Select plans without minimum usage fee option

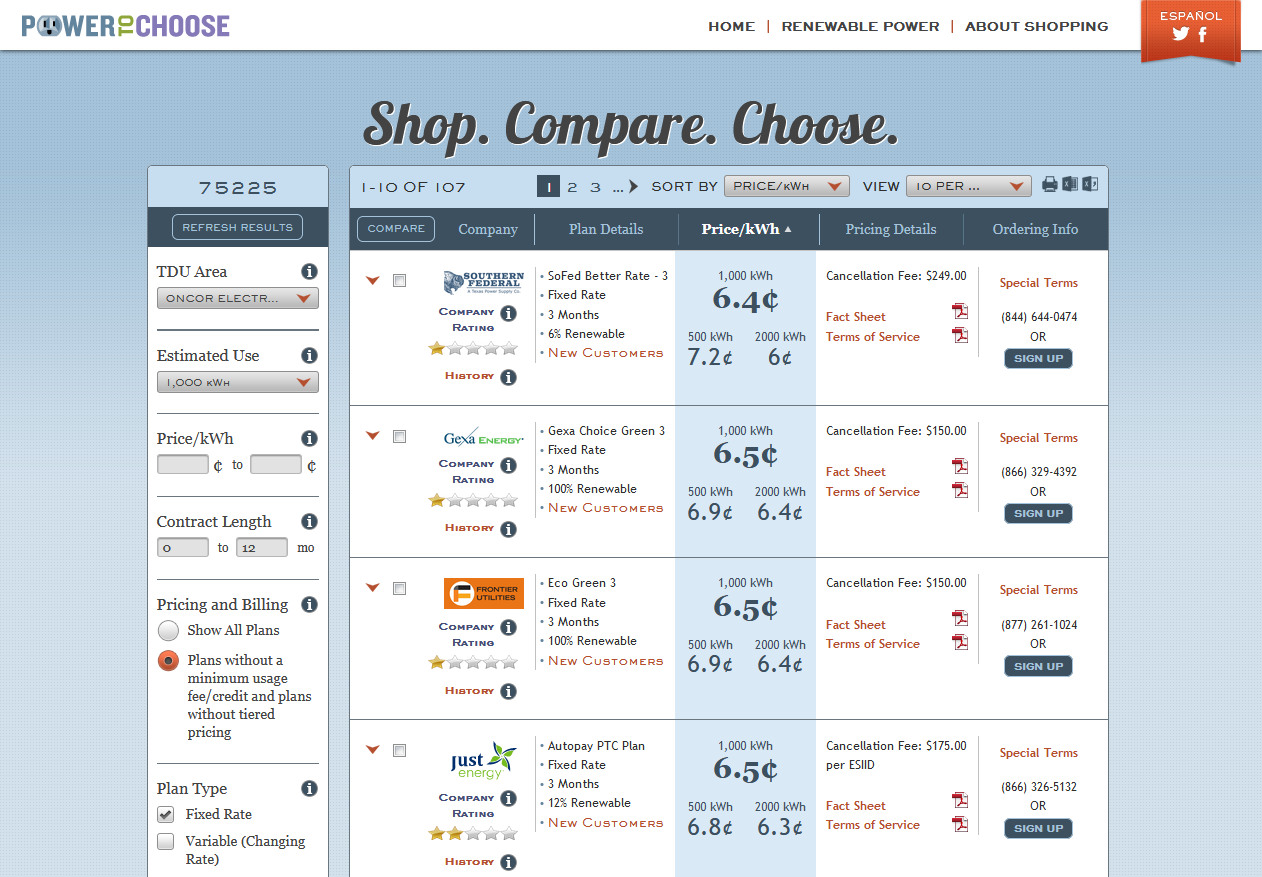[x=169, y=661]
